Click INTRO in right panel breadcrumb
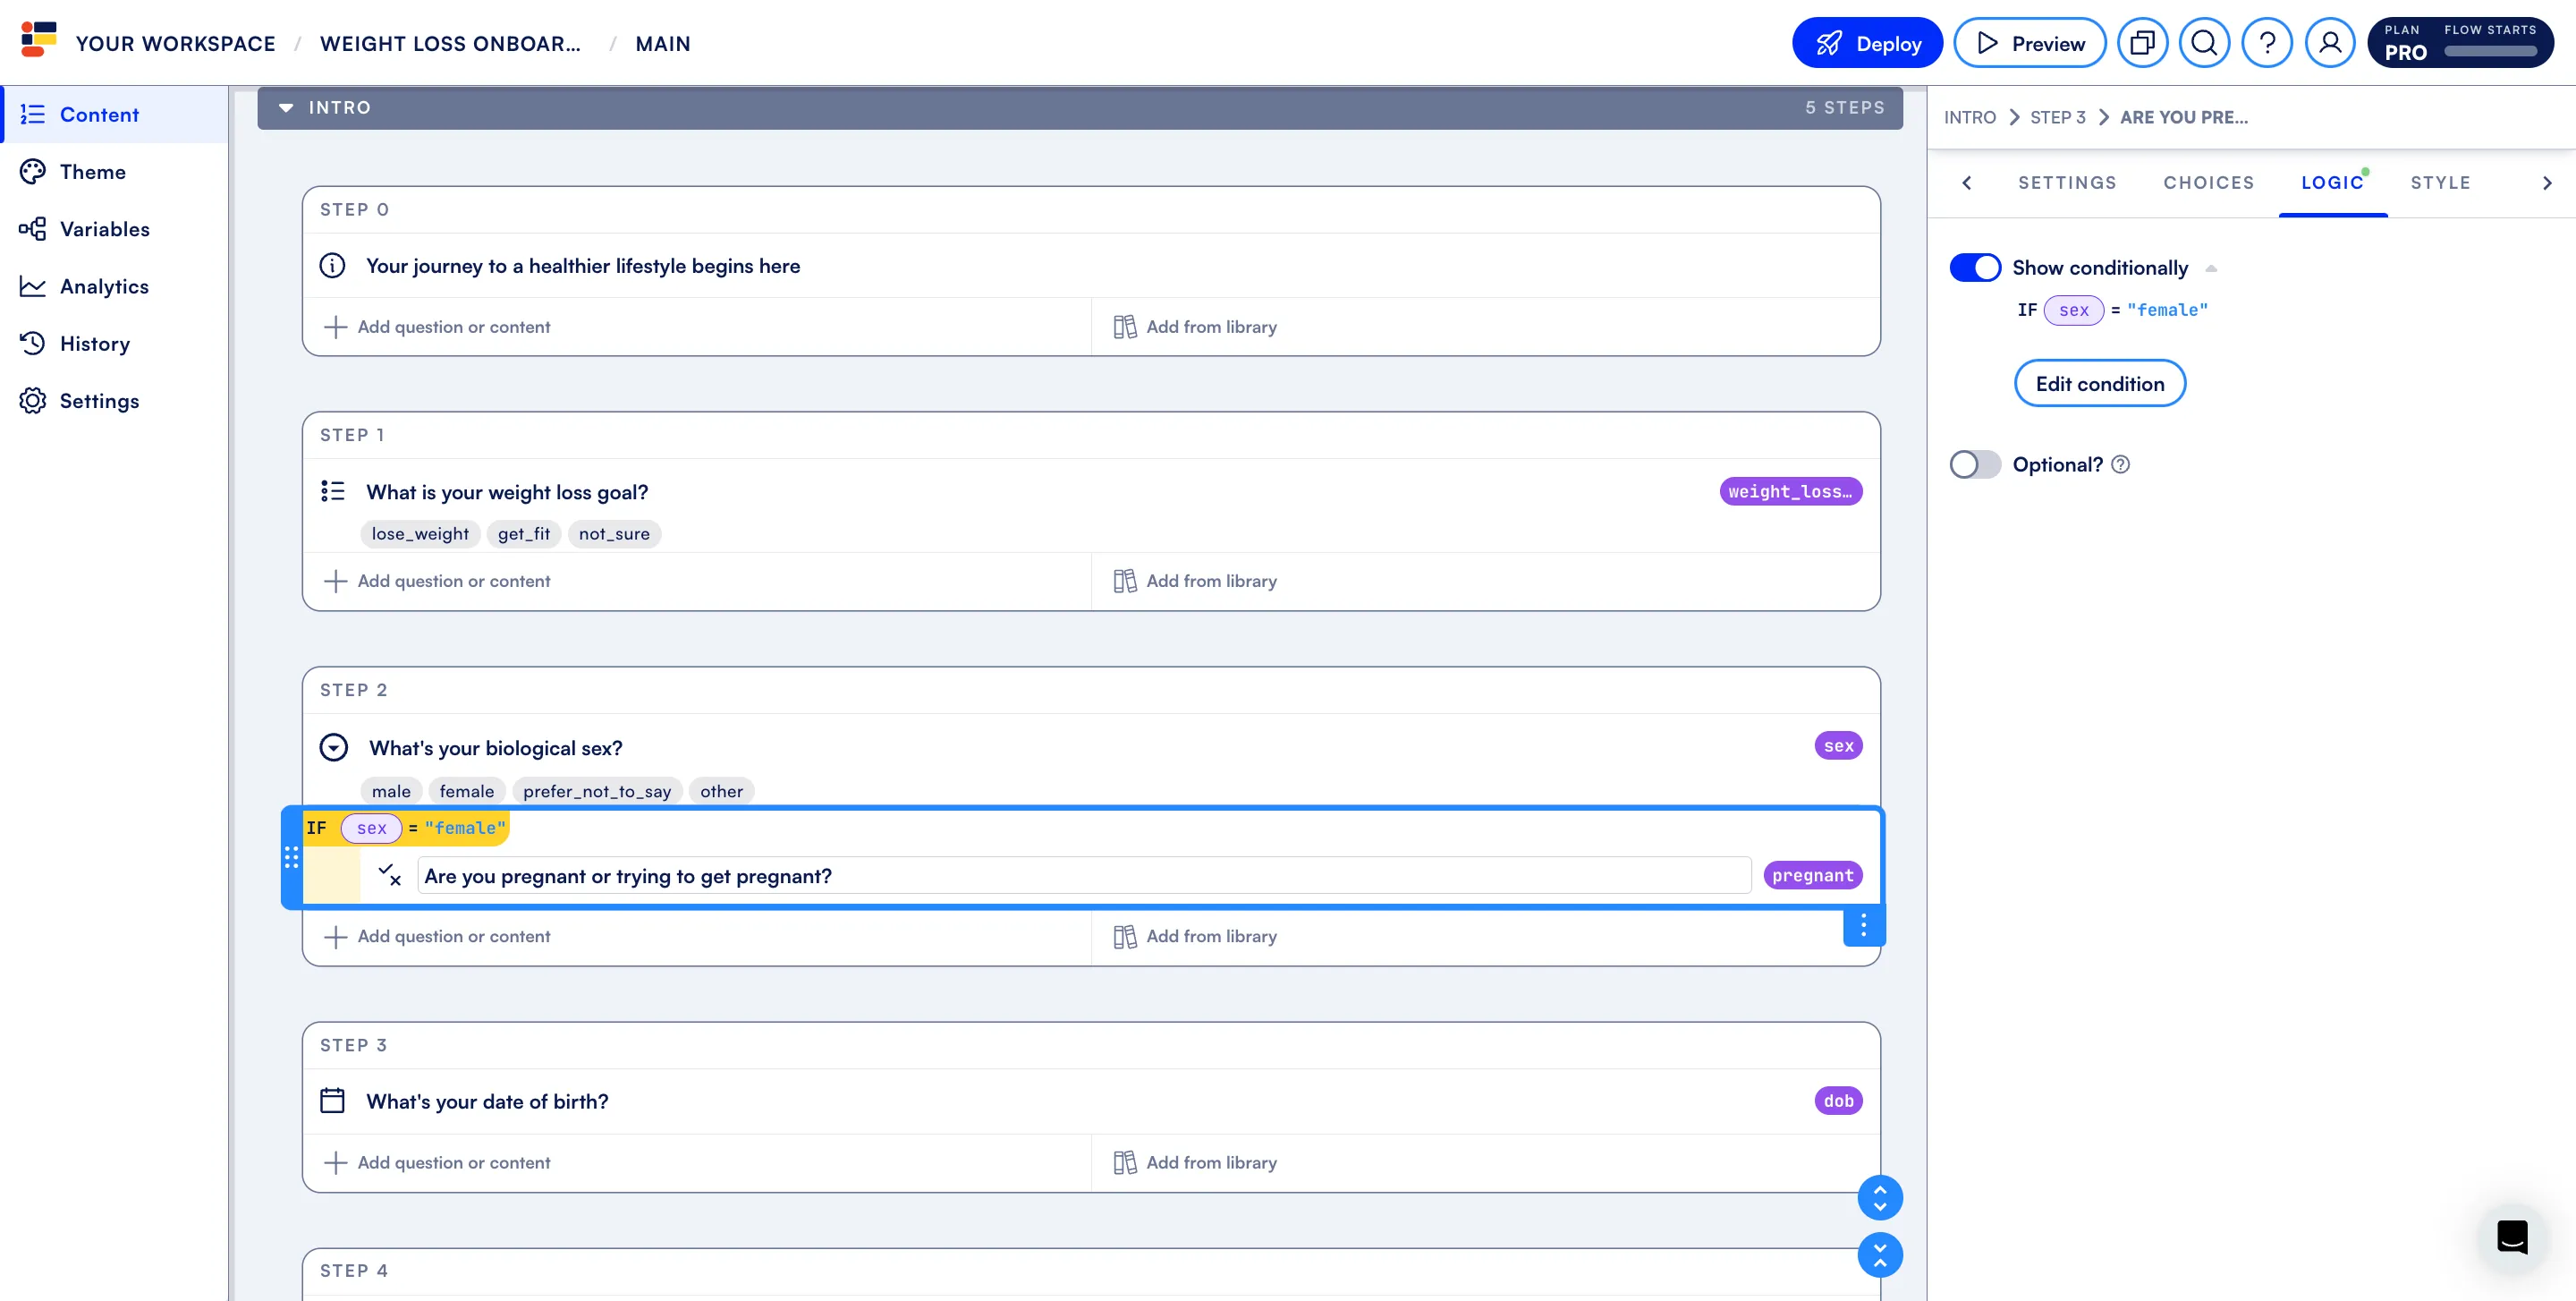 (x=1969, y=117)
